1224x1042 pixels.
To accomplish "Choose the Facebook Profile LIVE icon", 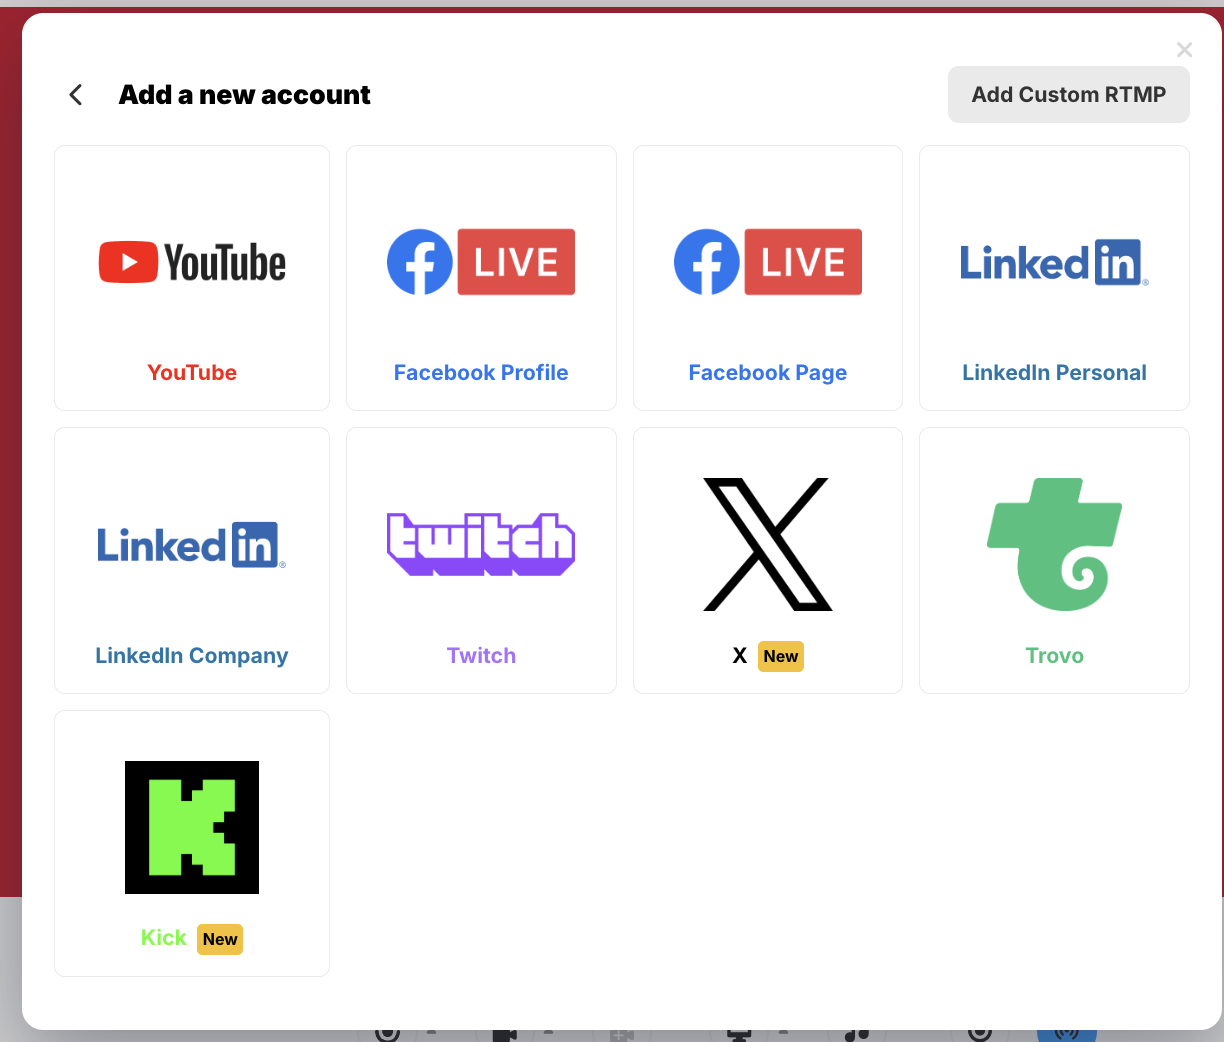I will 481,262.
